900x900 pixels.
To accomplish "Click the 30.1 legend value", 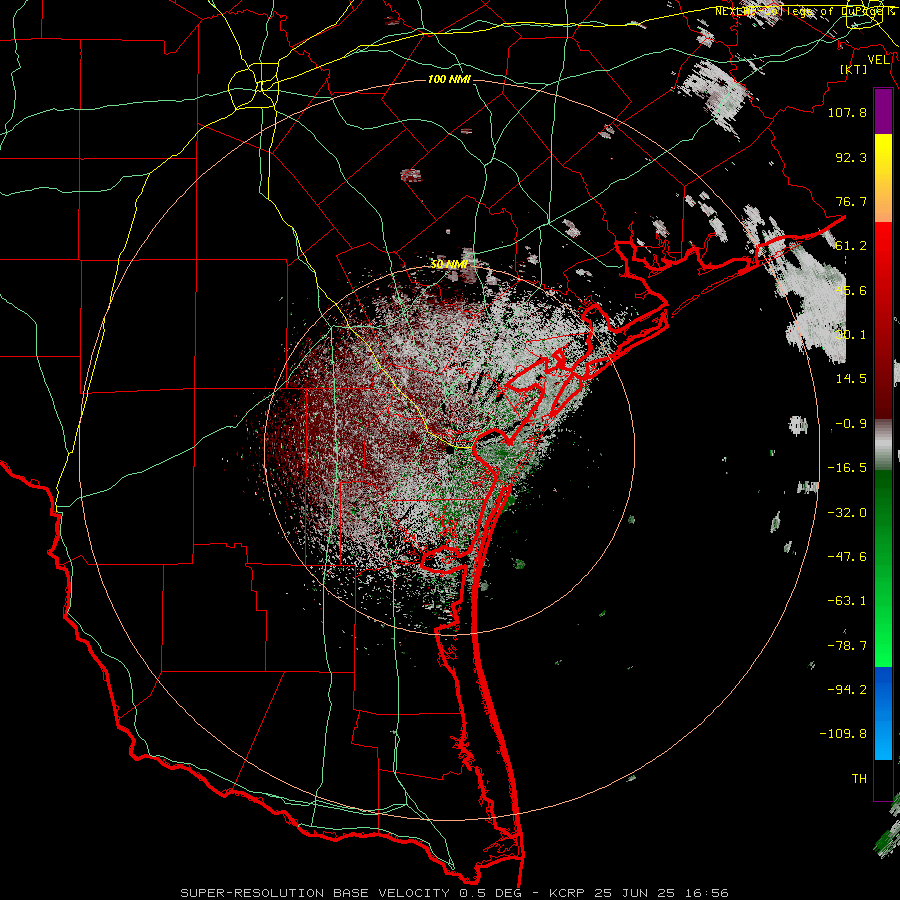I will [851, 335].
